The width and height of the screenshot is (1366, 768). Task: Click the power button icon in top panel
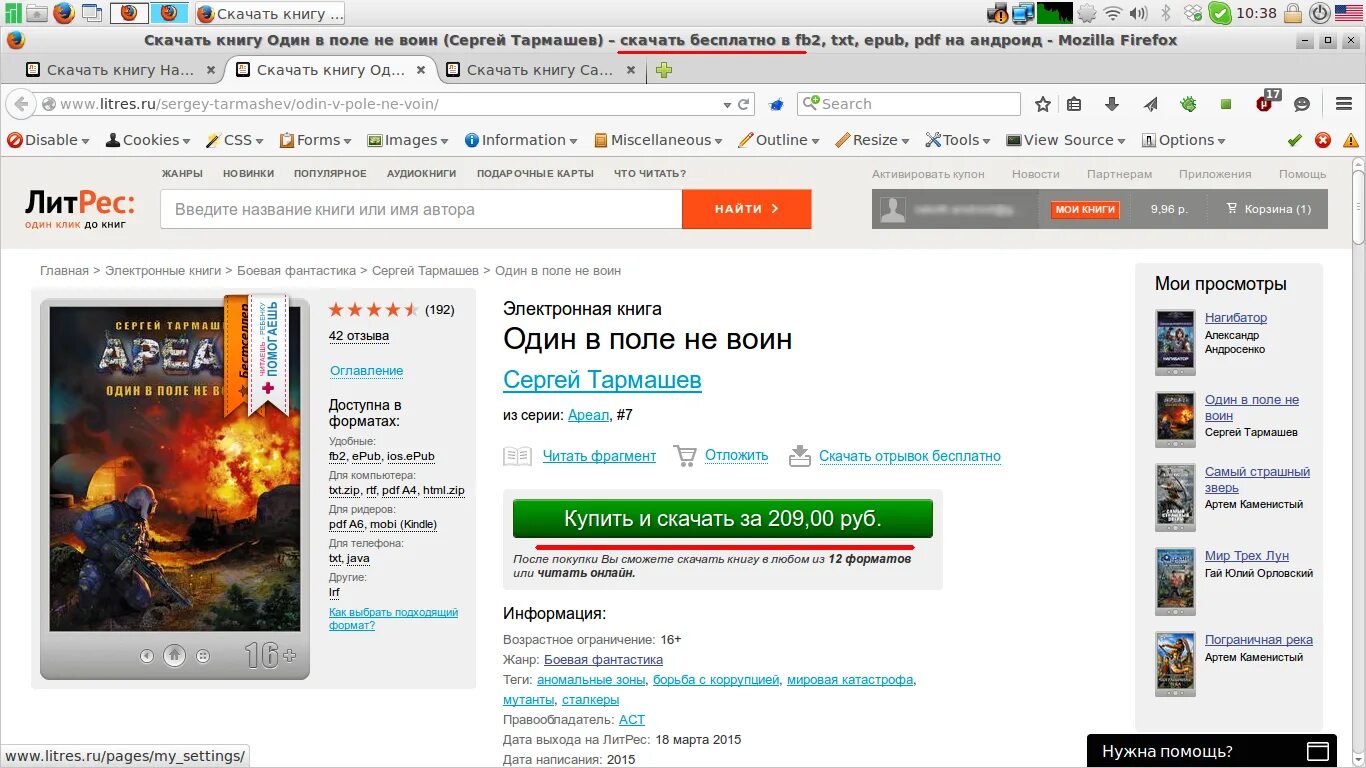(1320, 13)
